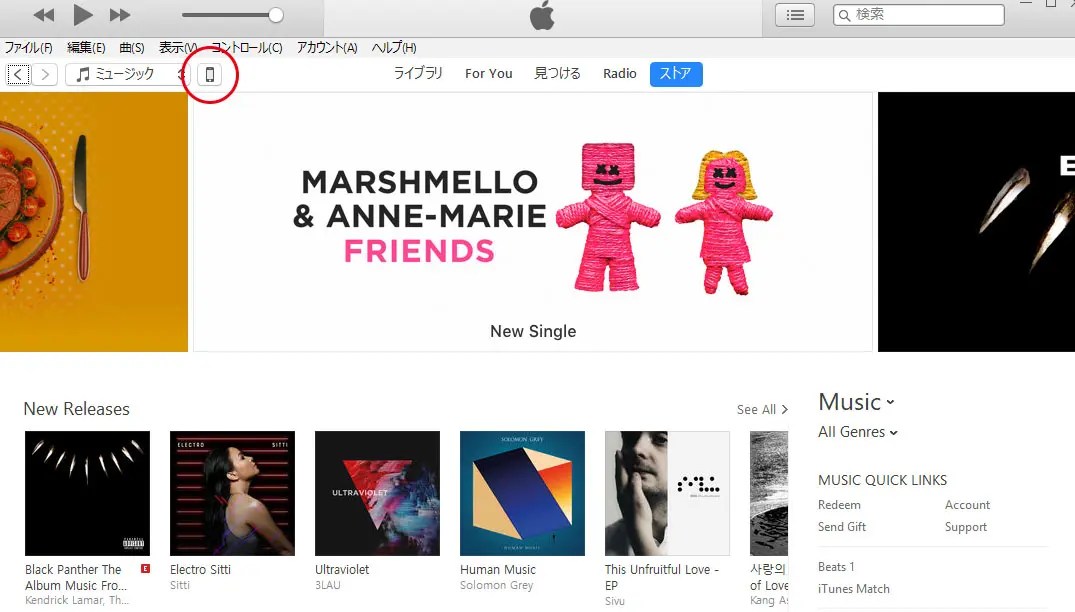The height and width of the screenshot is (612, 1075).
Task: Open the iPhone device icon
Action: (210, 74)
